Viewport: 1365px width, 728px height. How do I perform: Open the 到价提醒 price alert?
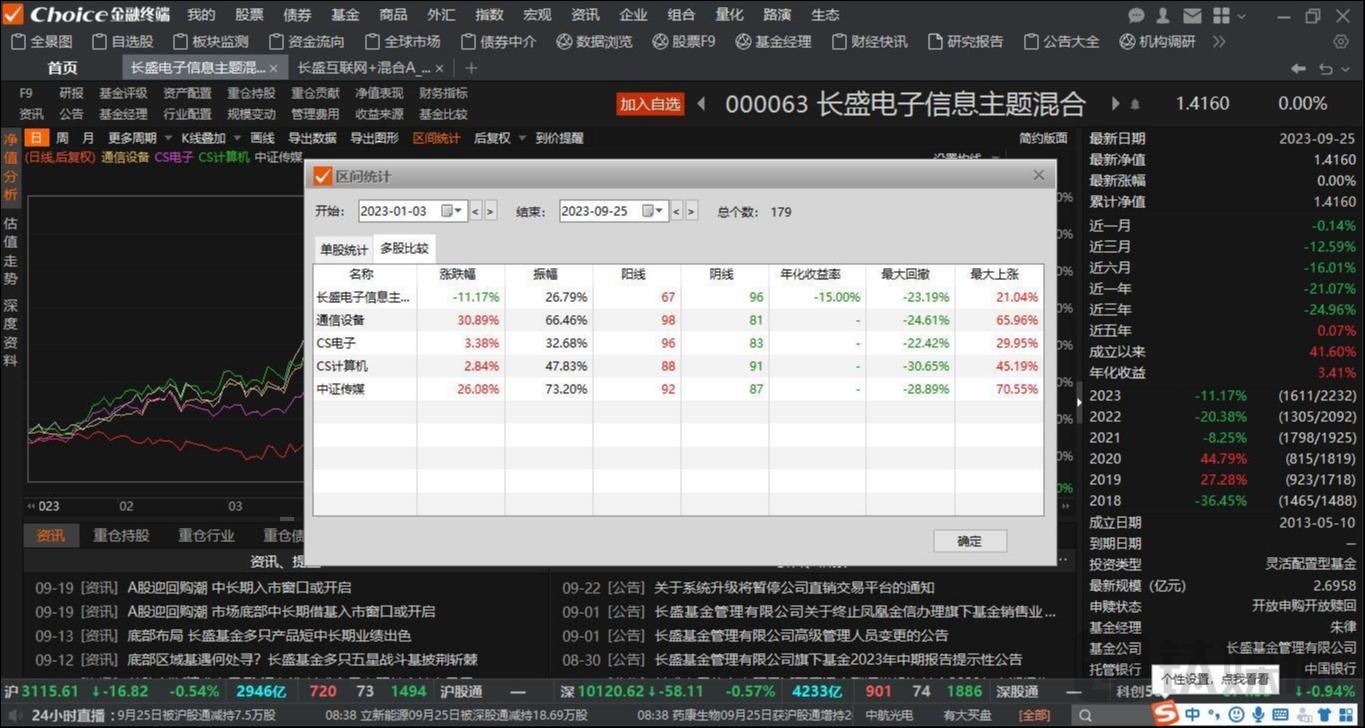click(559, 138)
